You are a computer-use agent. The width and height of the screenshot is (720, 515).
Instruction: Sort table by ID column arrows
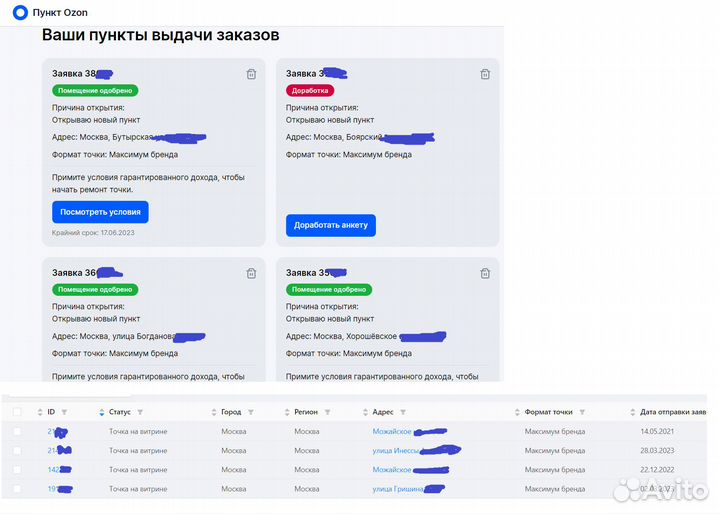pos(38,412)
